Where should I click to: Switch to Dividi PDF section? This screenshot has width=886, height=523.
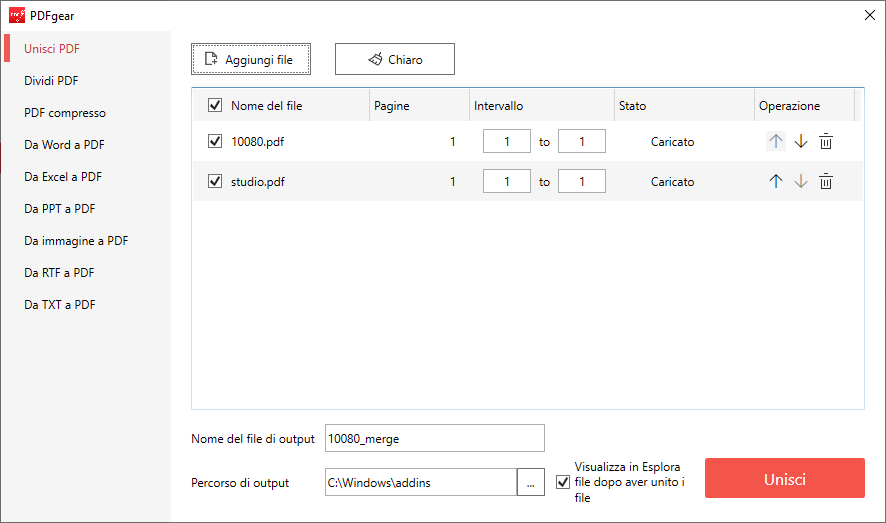click(51, 81)
